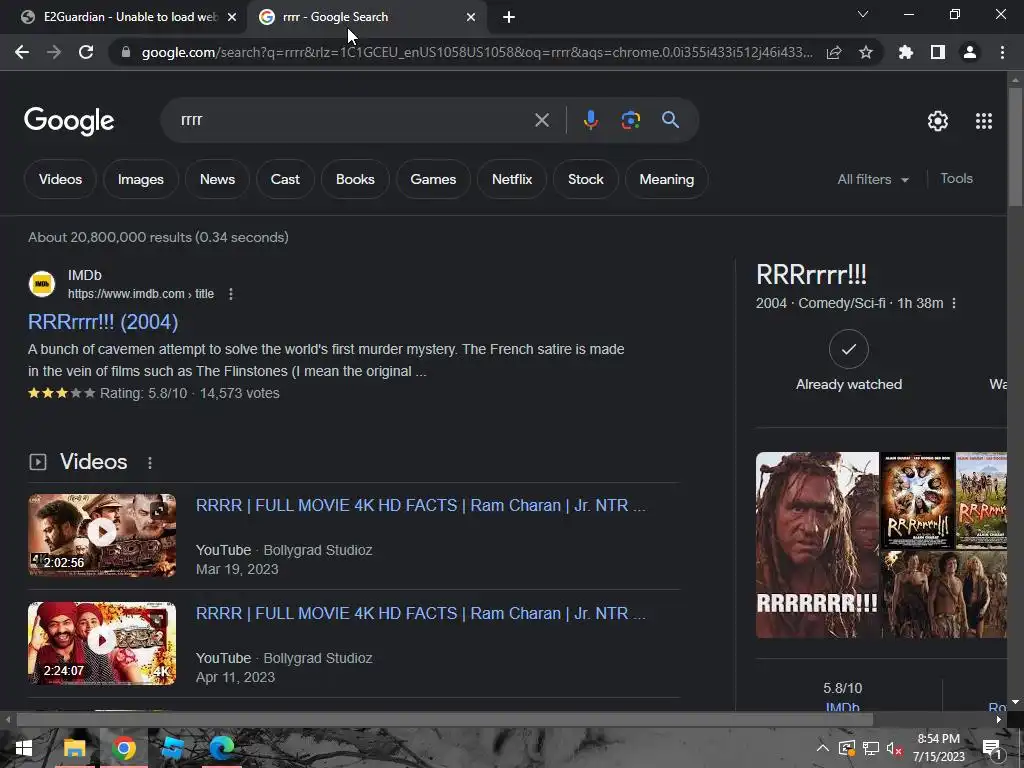
Task: Open large caveman movie still image
Action: (x=817, y=545)
